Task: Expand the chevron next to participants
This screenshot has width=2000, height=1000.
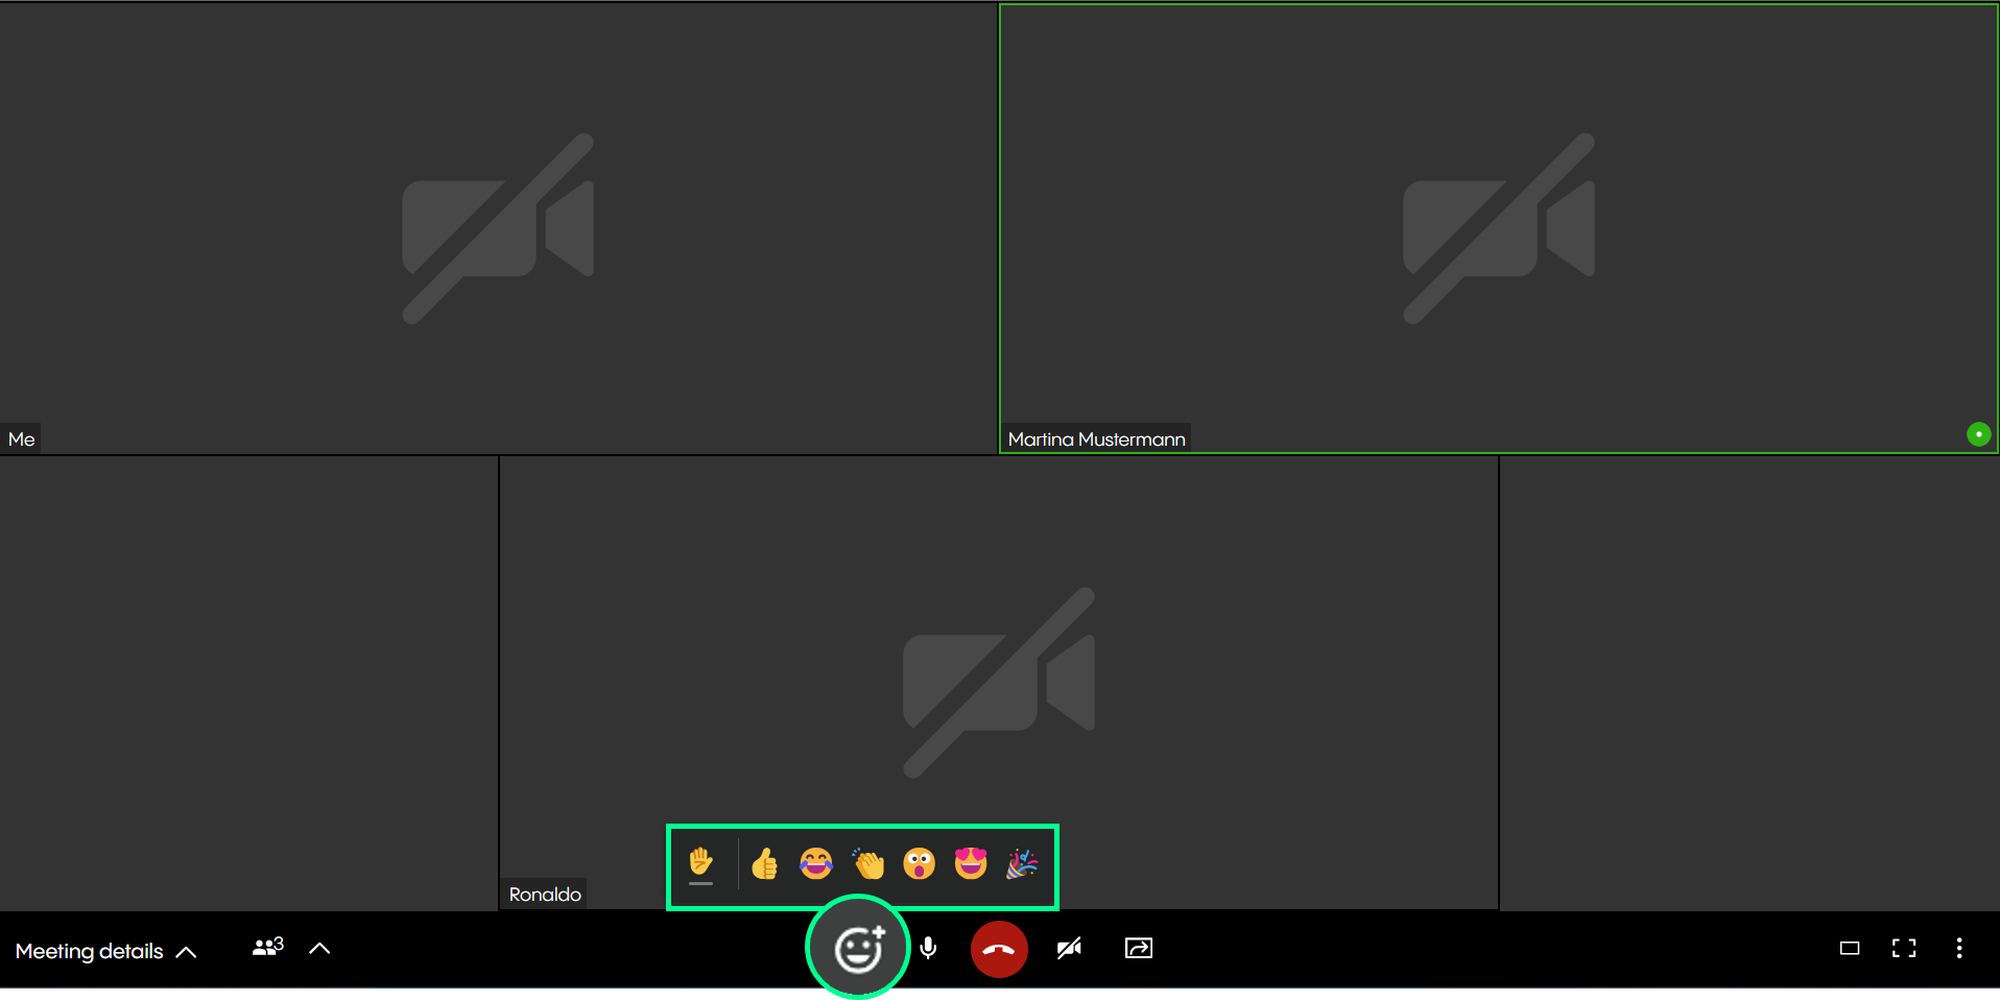Action: point(320,948)
